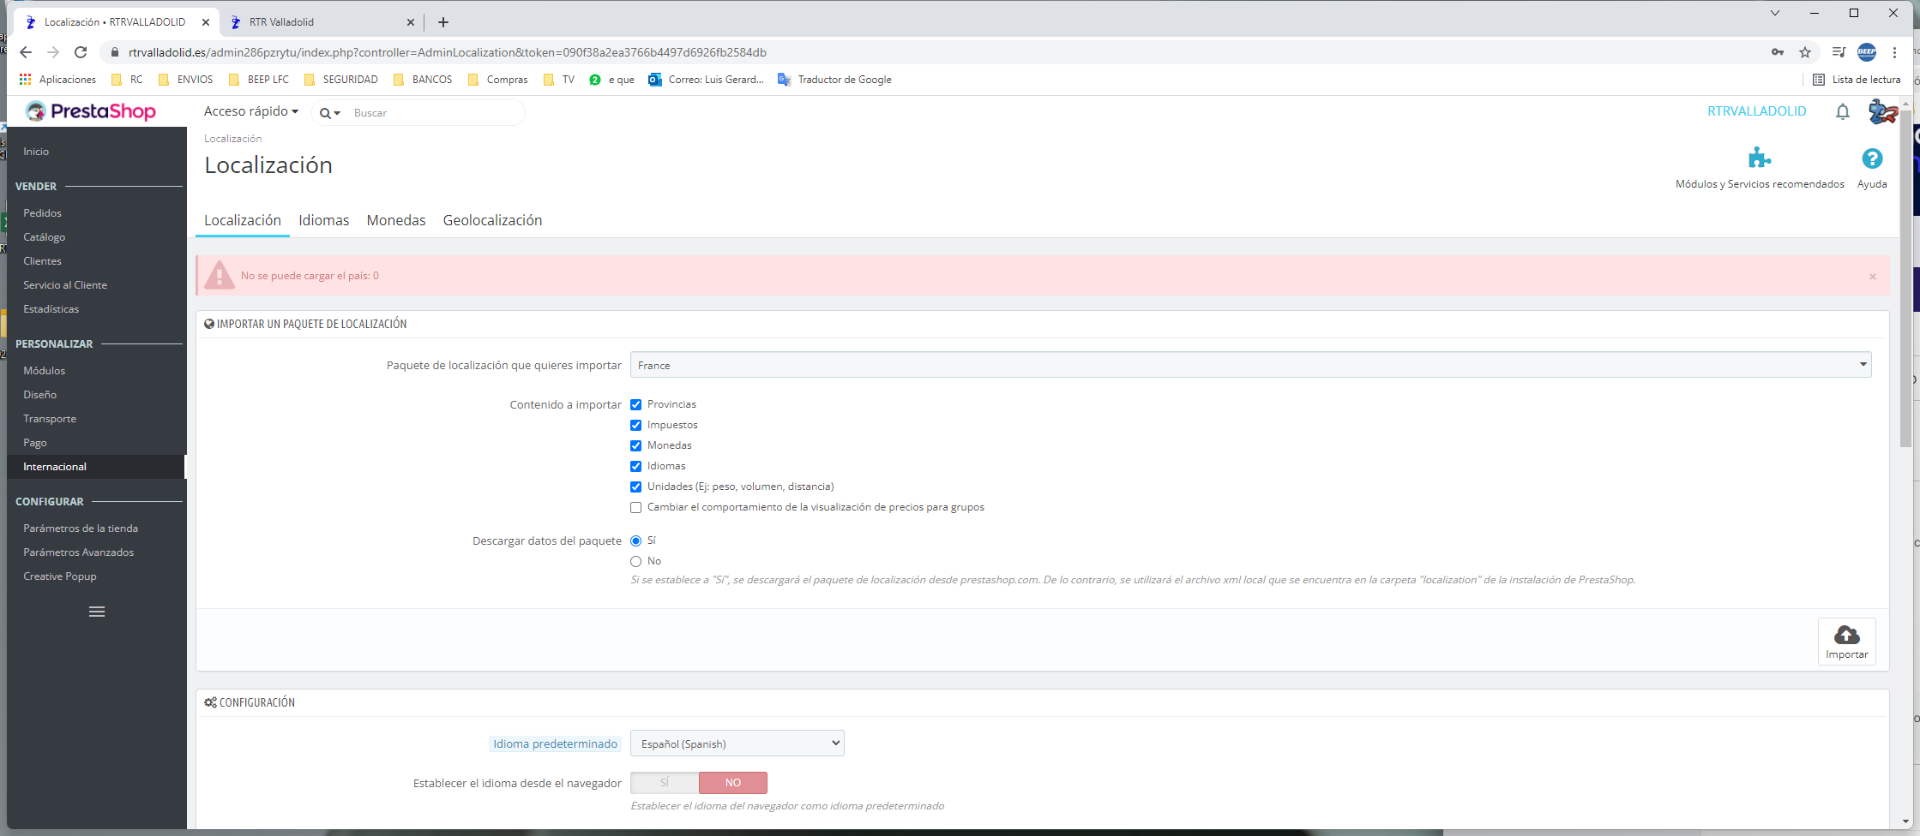Dismiss the red error alert
1920x836 pixels.
(1872, 276)
